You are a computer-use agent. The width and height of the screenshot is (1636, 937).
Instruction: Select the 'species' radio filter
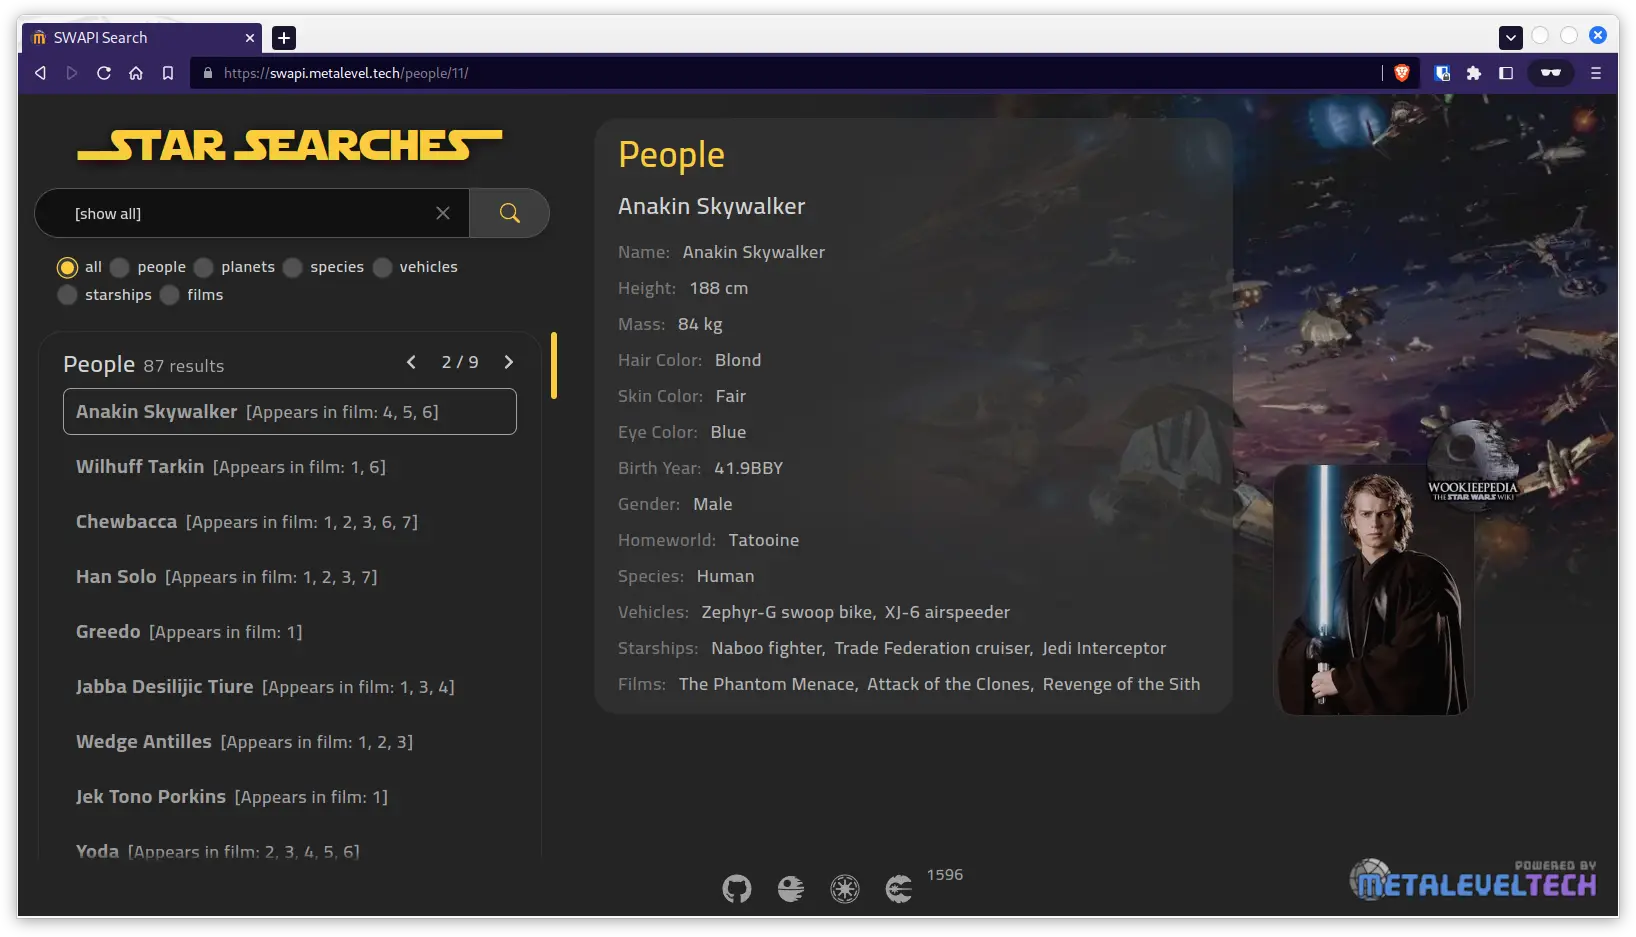click(x=293, y=267)
